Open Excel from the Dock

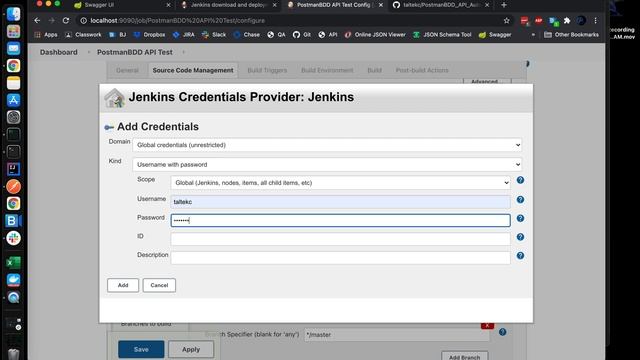coord(13,263)
